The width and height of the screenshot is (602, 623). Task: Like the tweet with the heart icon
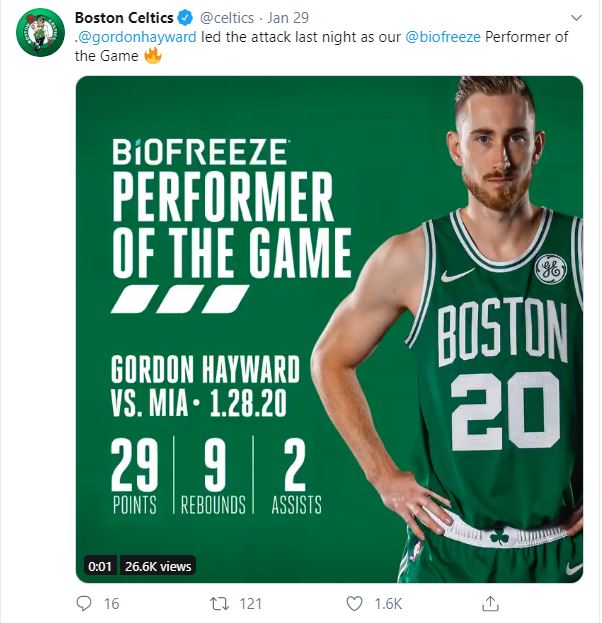tap(354, 604)
